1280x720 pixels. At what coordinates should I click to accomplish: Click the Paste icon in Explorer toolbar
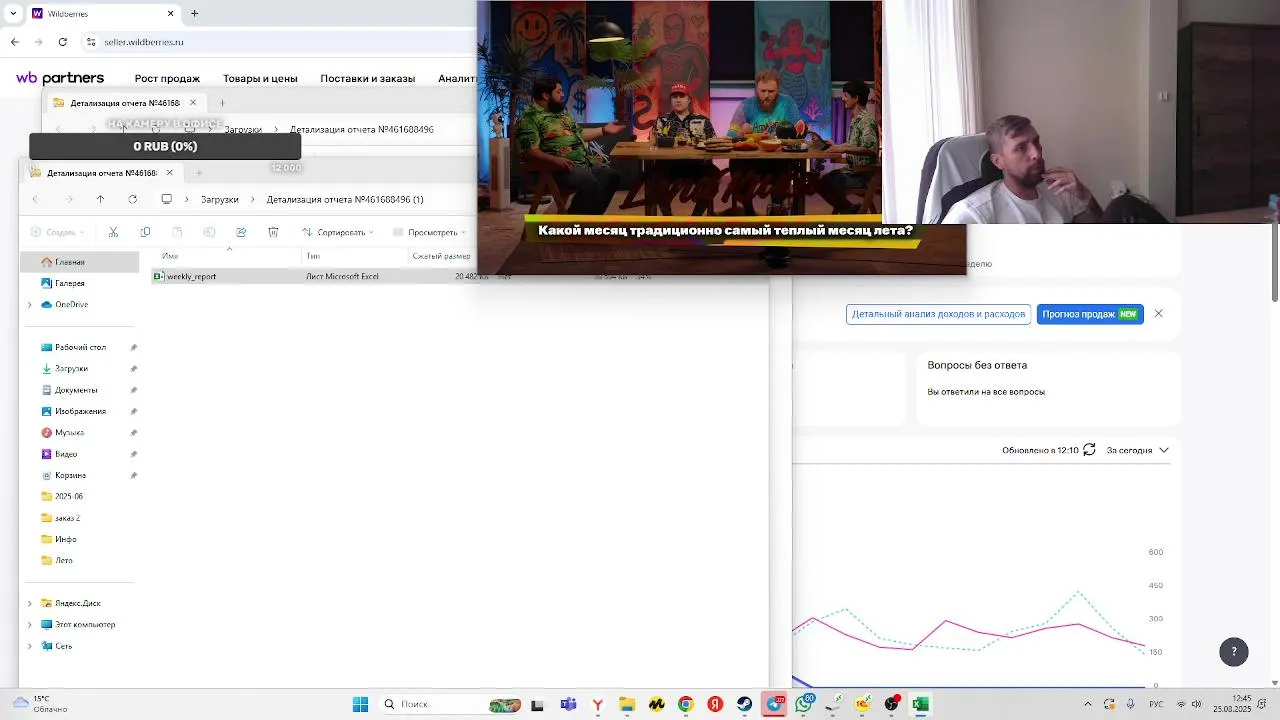[177, 232]
